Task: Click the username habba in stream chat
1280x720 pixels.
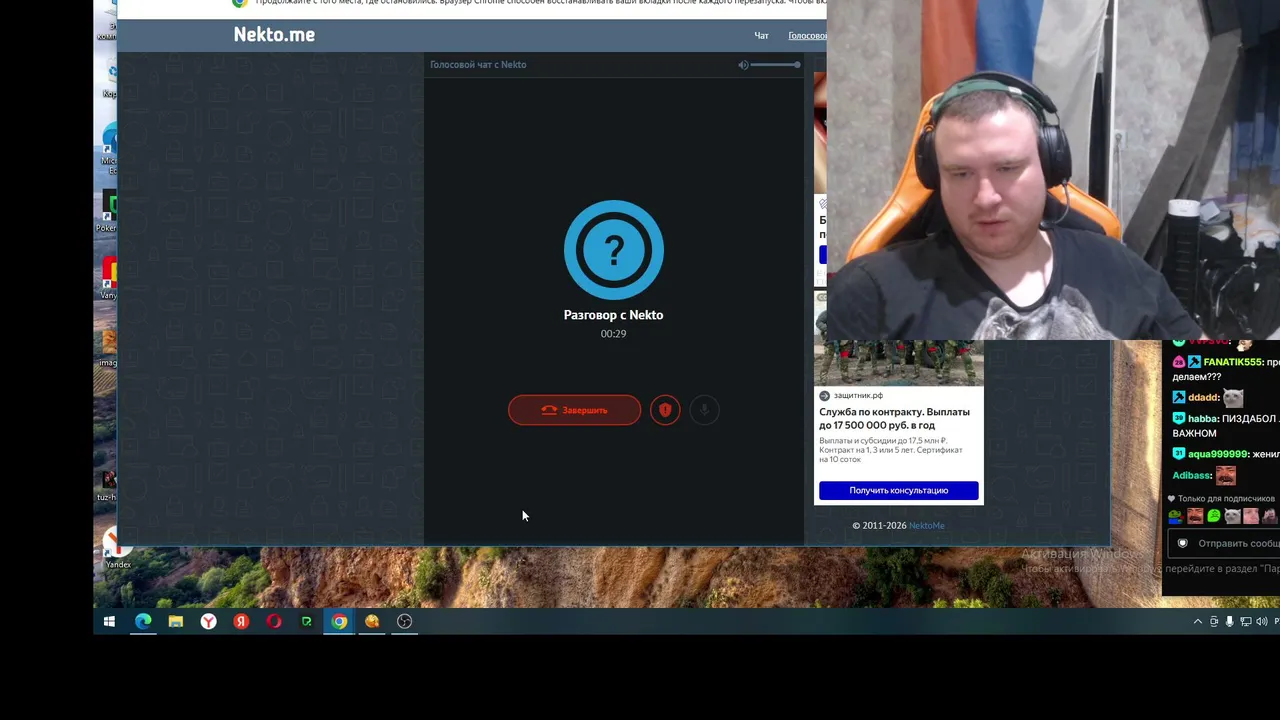Action: click(1203, 419)
